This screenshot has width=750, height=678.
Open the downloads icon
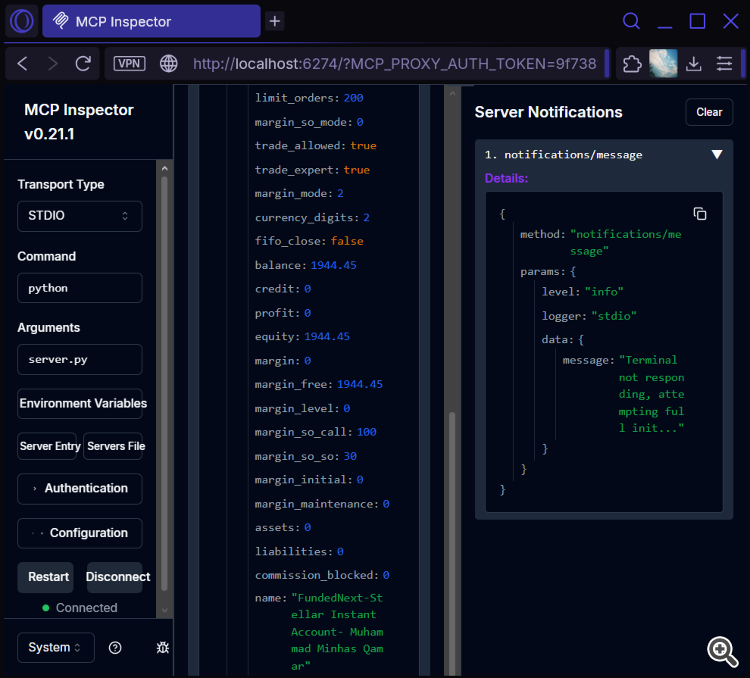[694, 63]
